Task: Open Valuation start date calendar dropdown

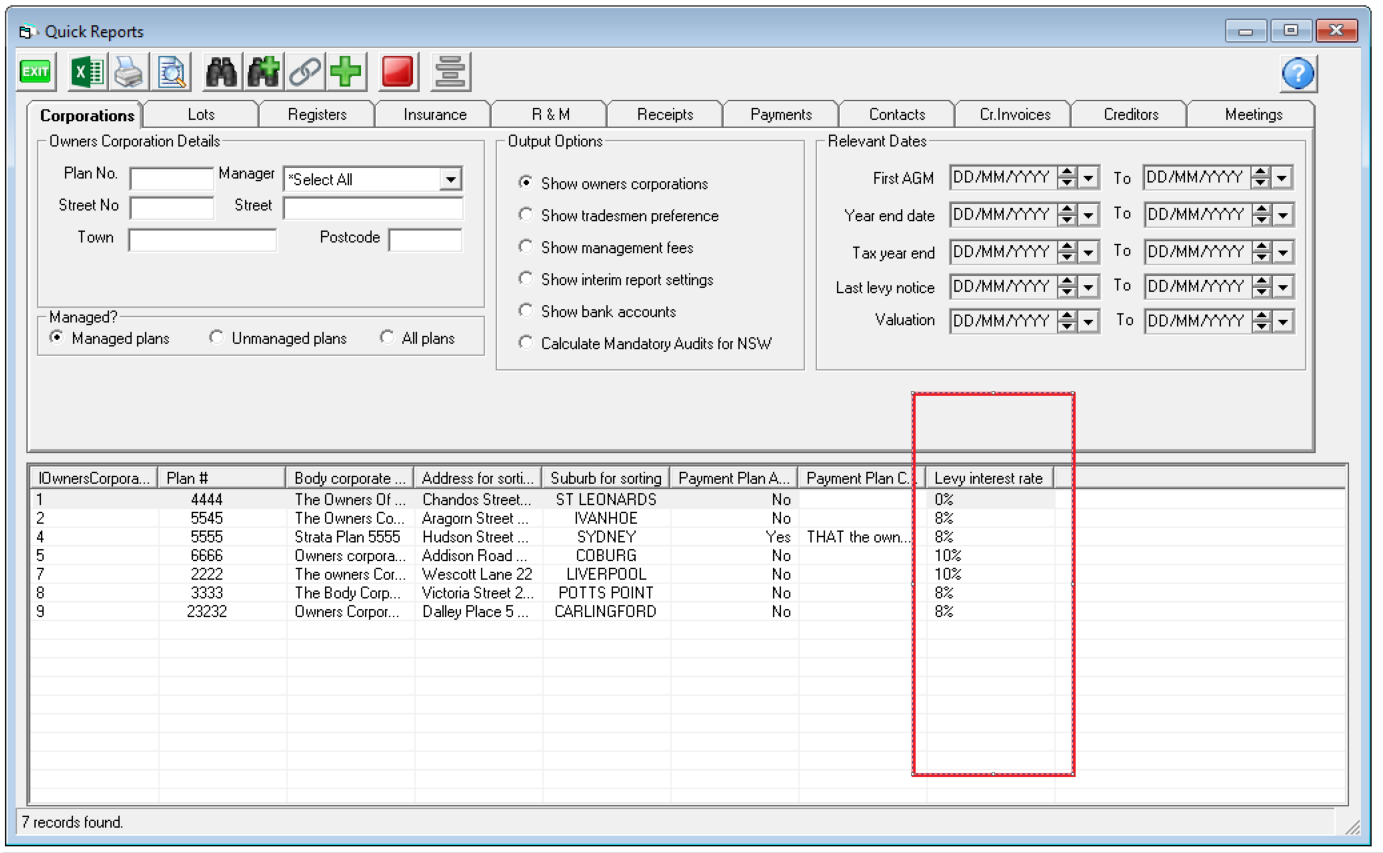Action: [x=1089, y=321]
